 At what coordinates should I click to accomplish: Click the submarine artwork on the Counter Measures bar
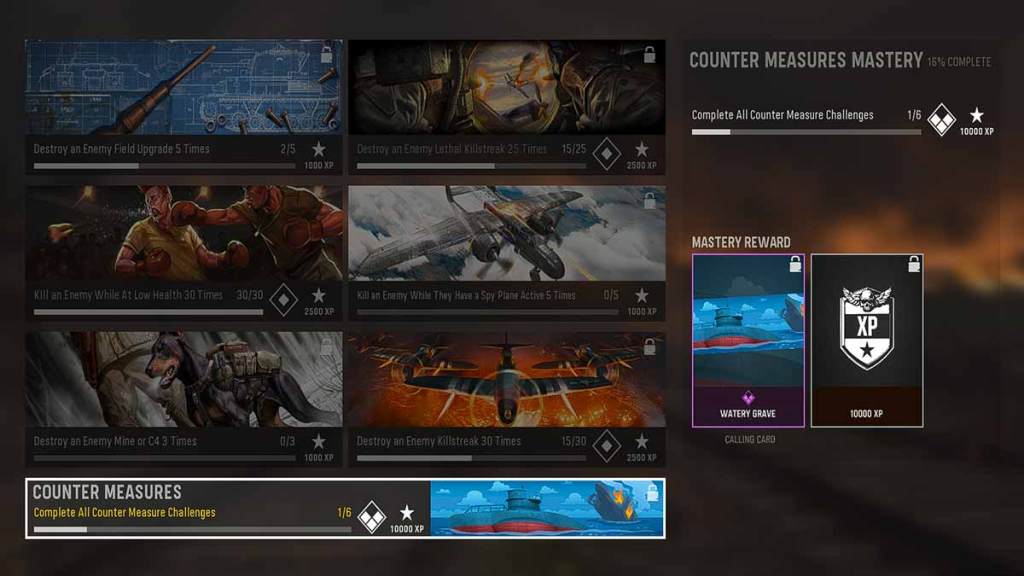(x=510, y=512)
